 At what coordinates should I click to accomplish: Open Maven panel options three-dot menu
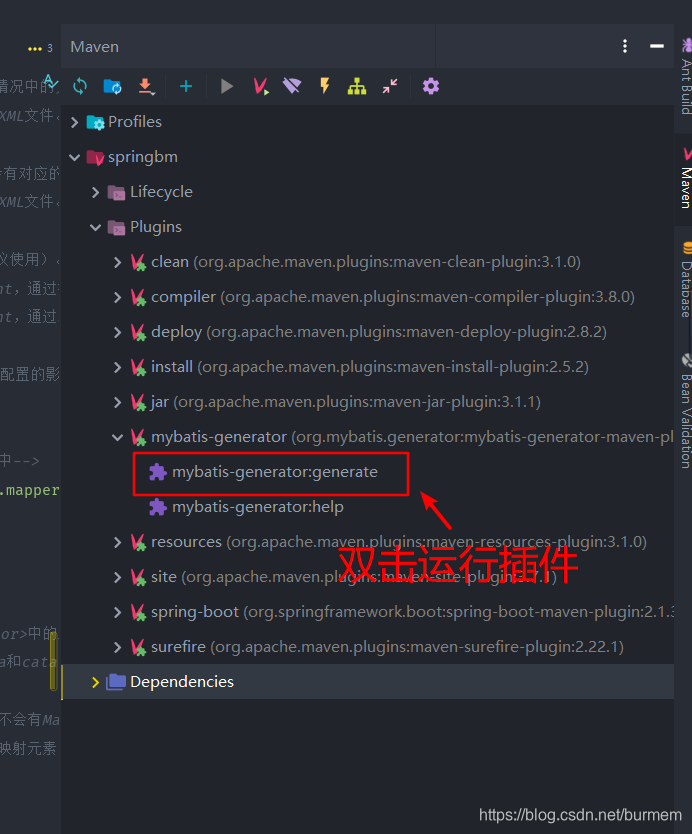(625, 46)
